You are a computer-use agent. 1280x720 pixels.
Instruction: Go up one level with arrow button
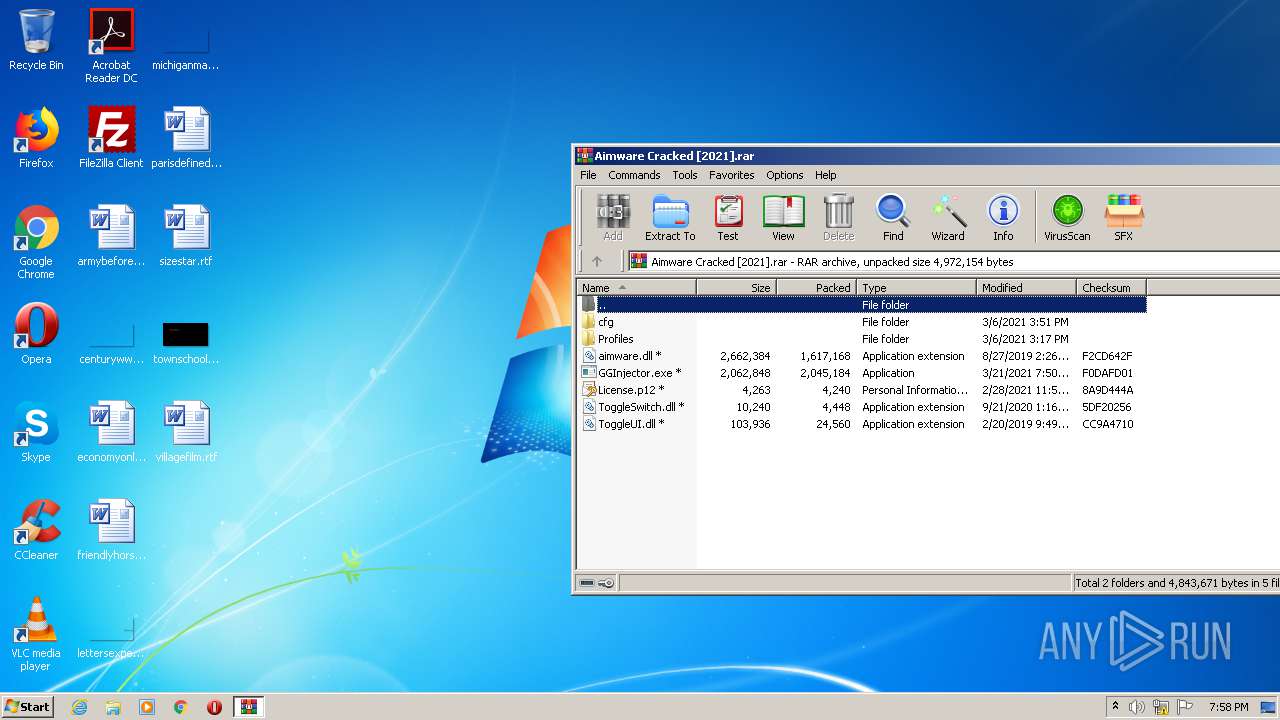tap(597, 262)
